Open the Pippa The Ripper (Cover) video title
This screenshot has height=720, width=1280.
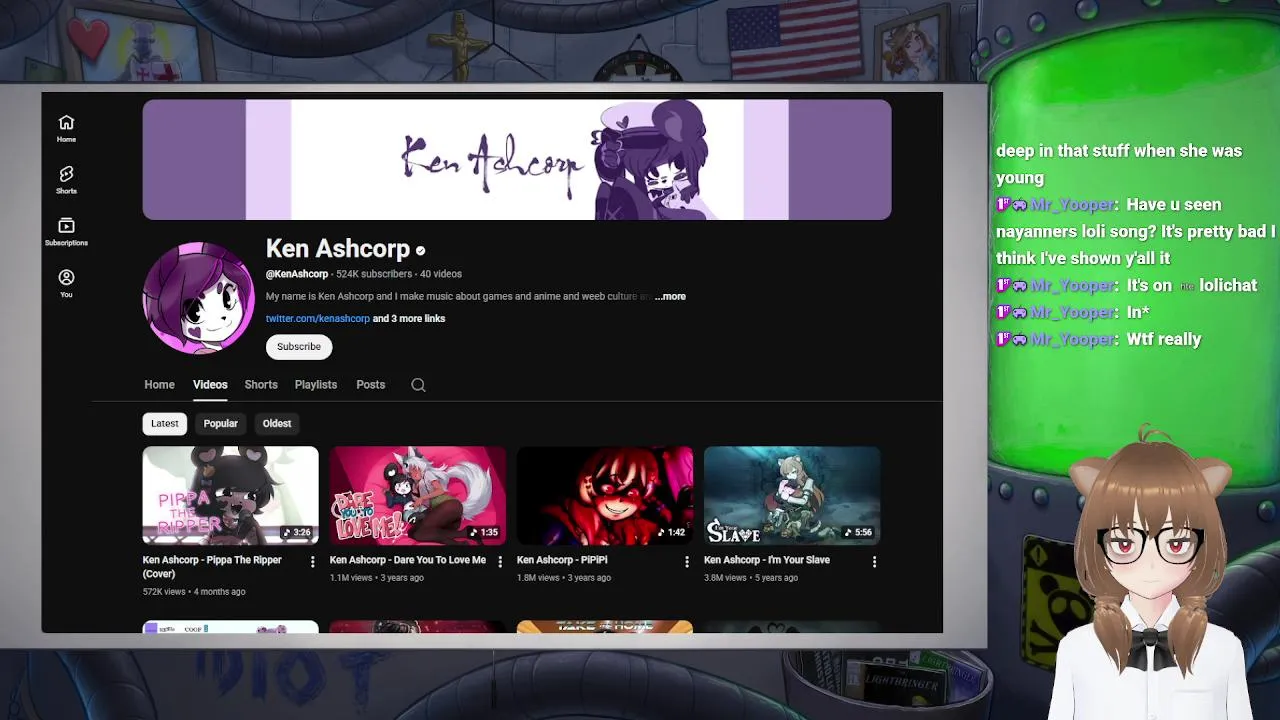[x=212, y=567]
